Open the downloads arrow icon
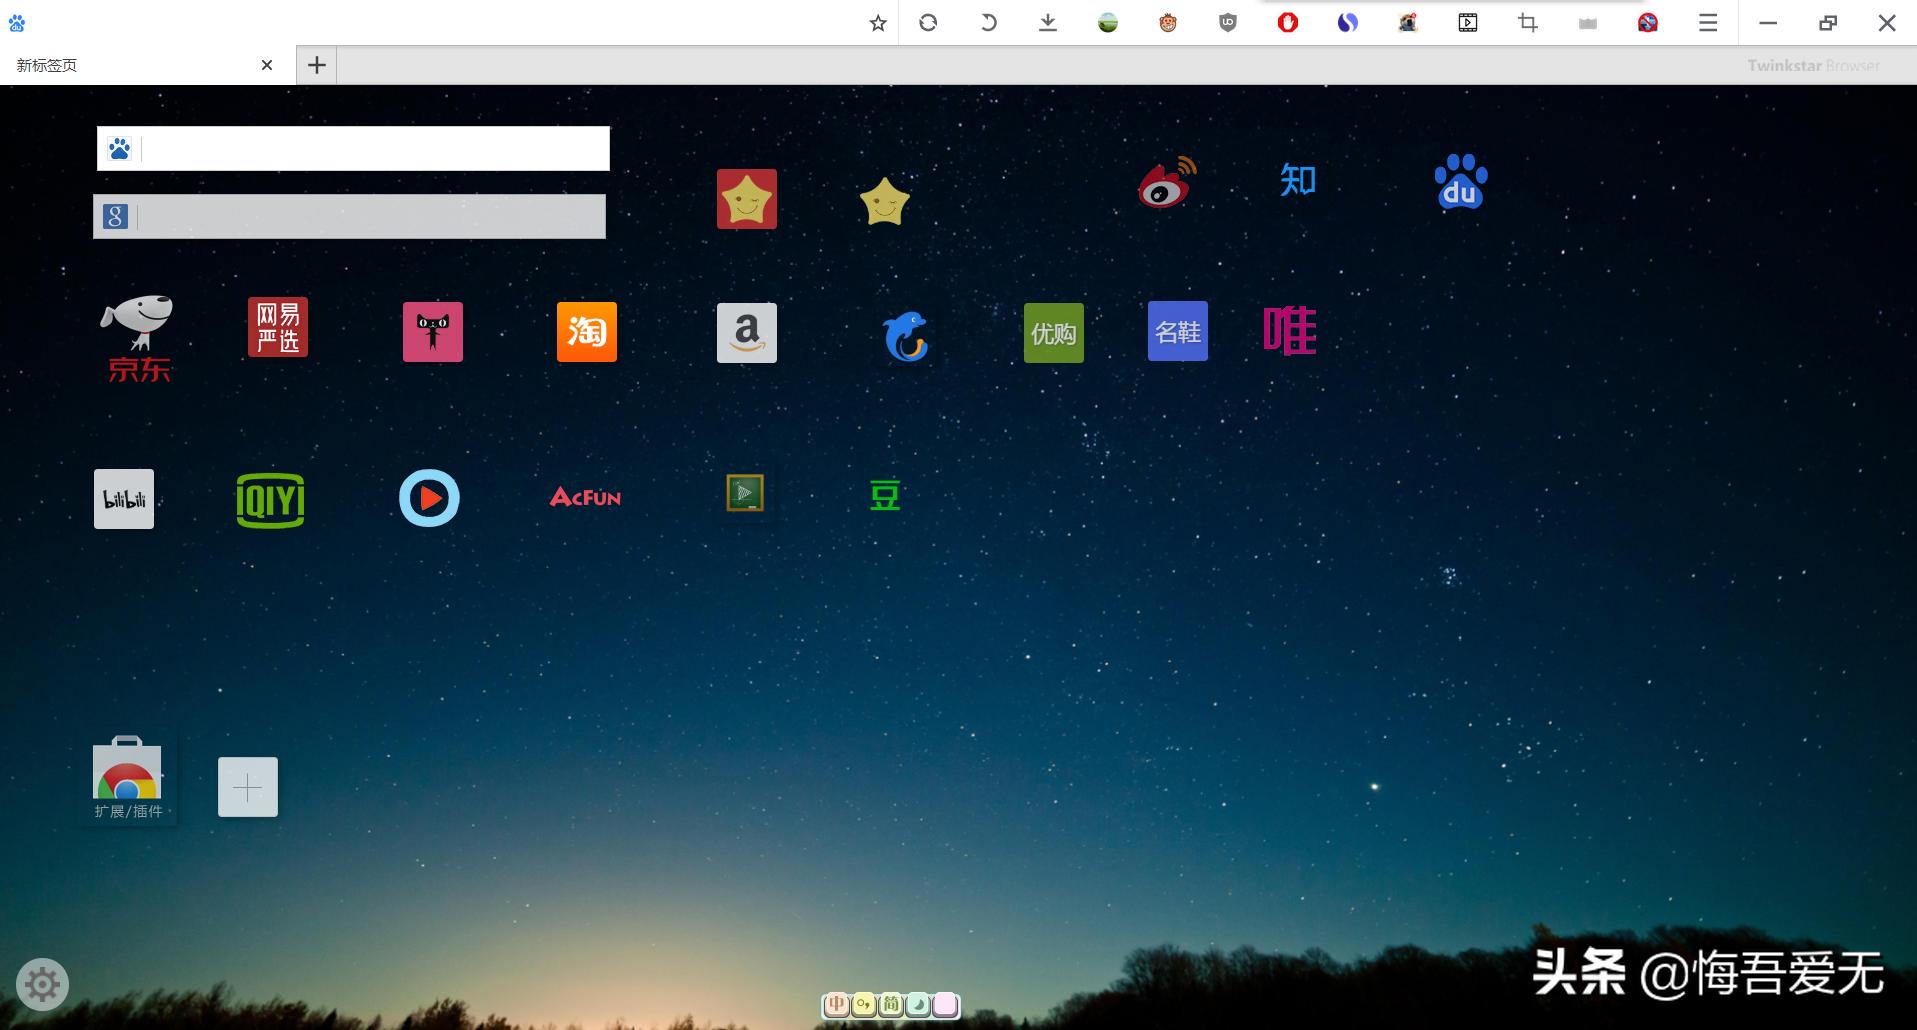Viewport: 1917px width, 1030px height. [x=1048, y=22]
